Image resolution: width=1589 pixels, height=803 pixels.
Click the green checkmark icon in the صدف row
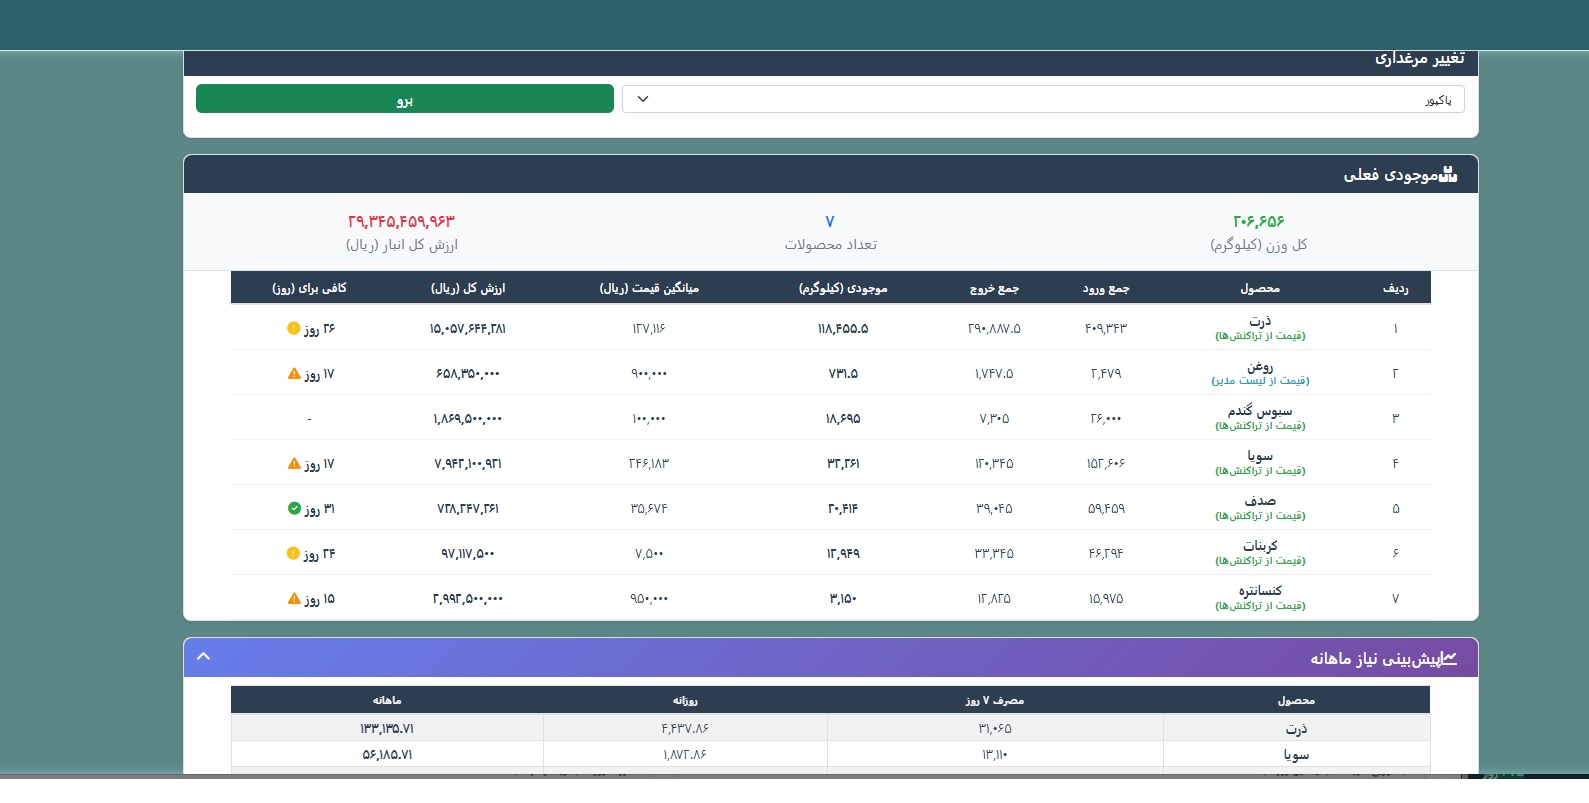pos(294,509)
